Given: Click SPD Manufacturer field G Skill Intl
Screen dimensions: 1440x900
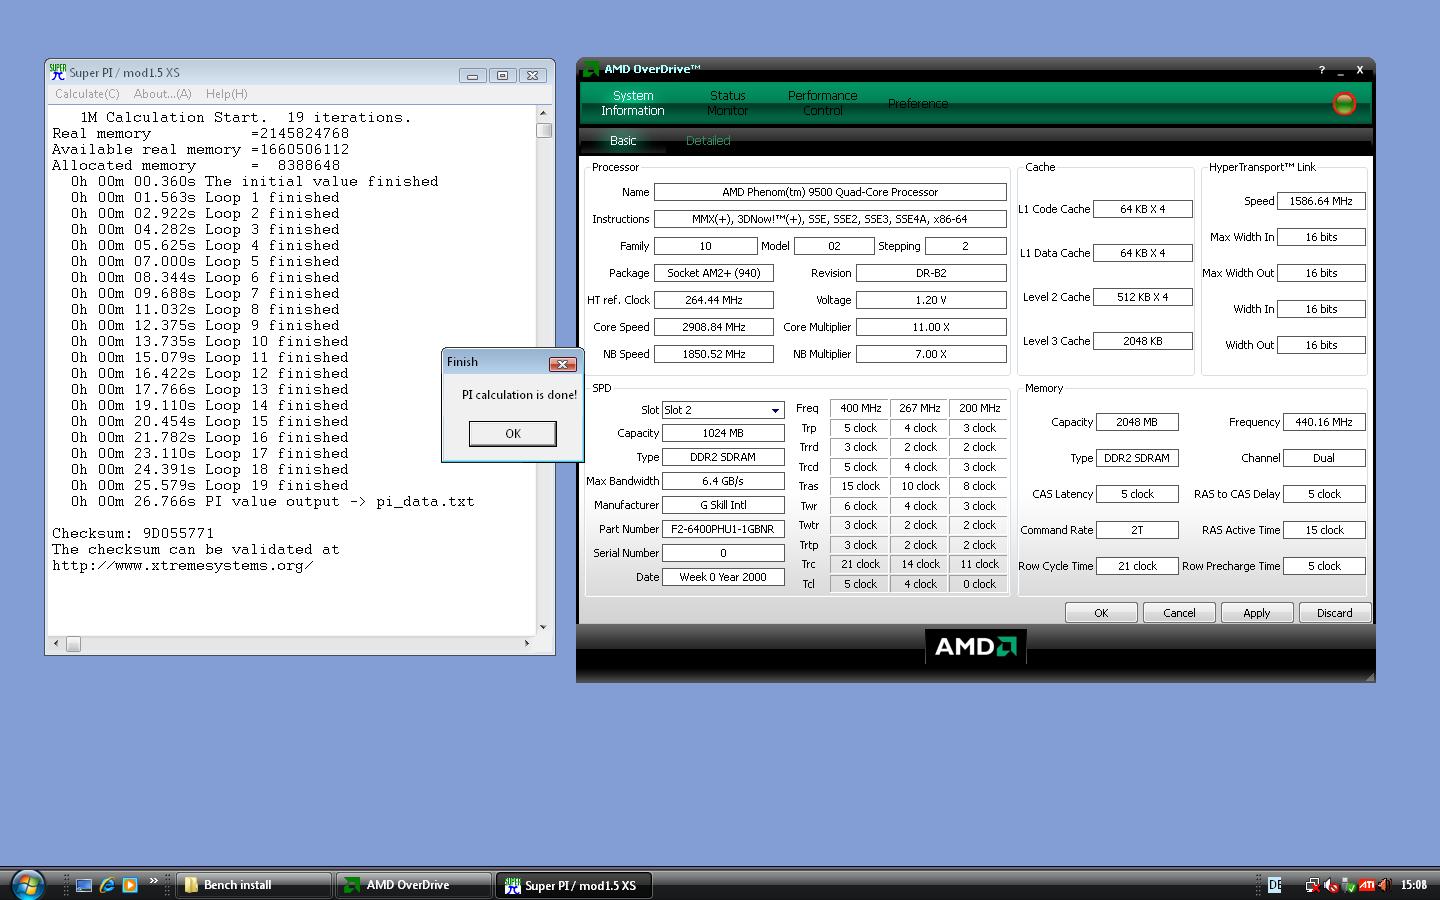Looking at the screenshot, I should 723,505.
